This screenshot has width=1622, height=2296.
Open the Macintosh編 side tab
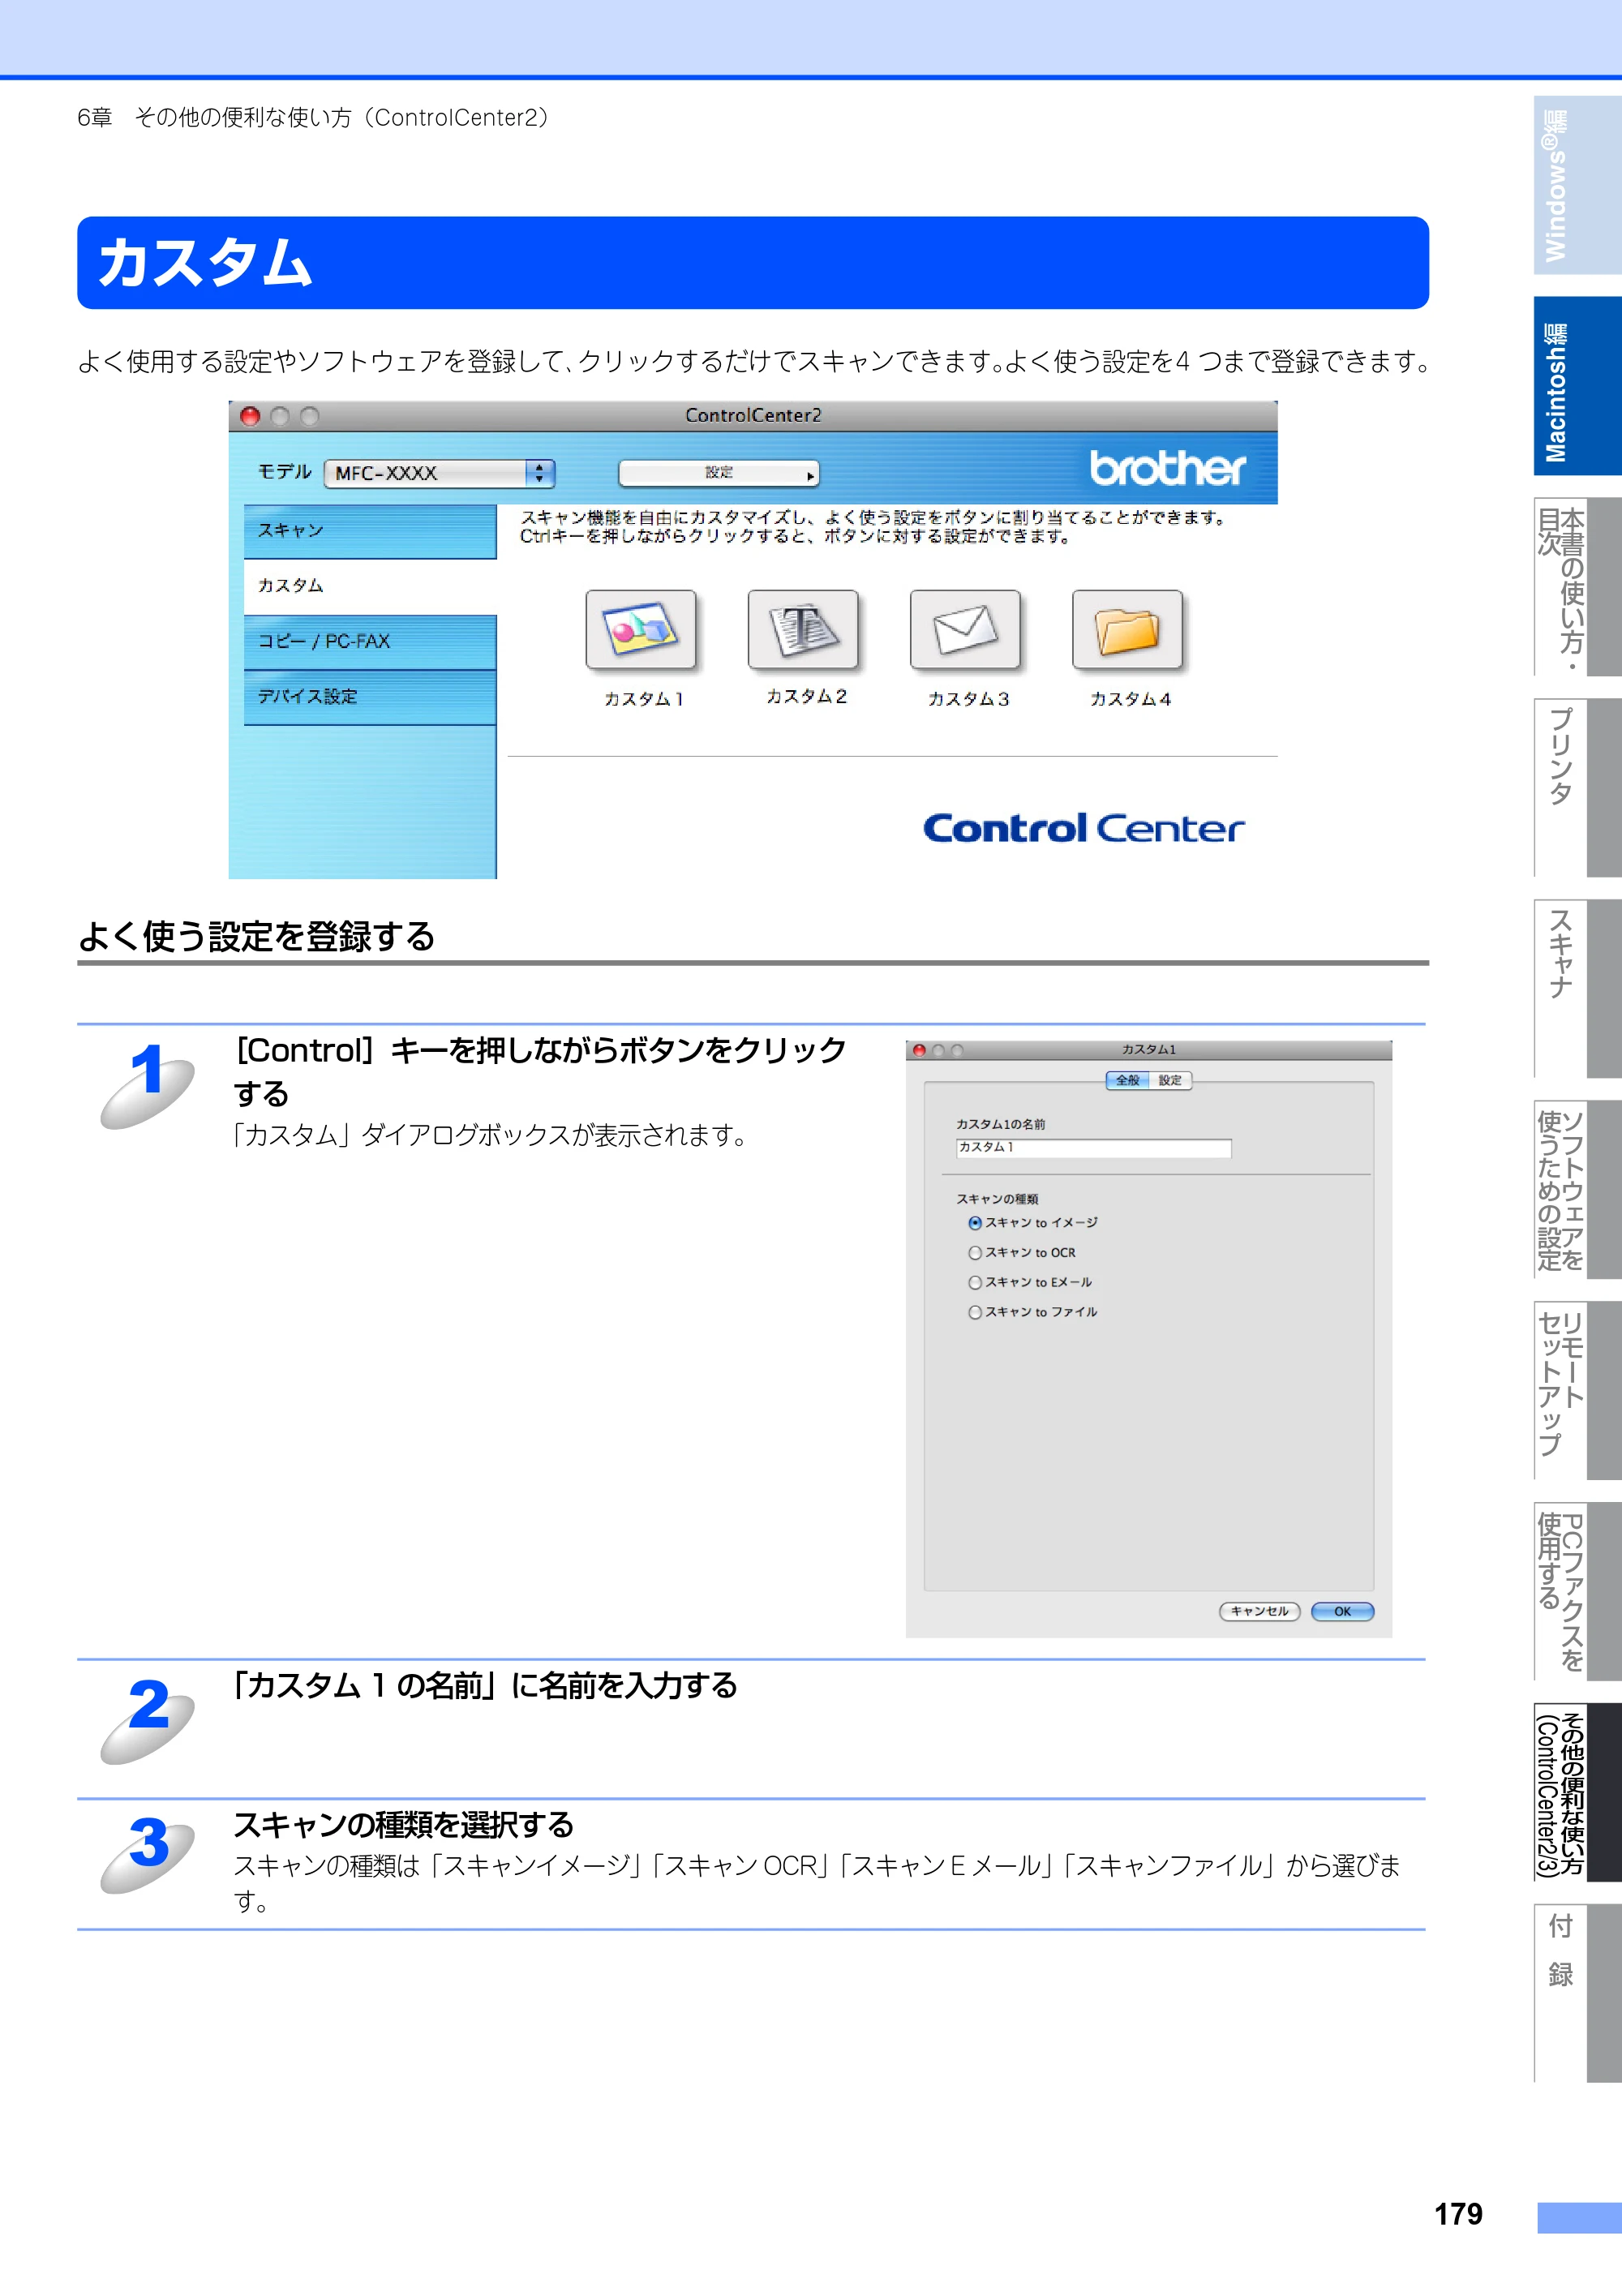pyautogui.click(x=1578, y=386)
